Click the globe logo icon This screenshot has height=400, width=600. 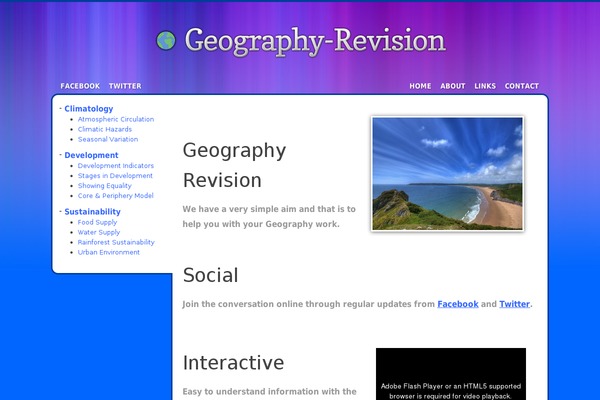[x=166, y=40]
